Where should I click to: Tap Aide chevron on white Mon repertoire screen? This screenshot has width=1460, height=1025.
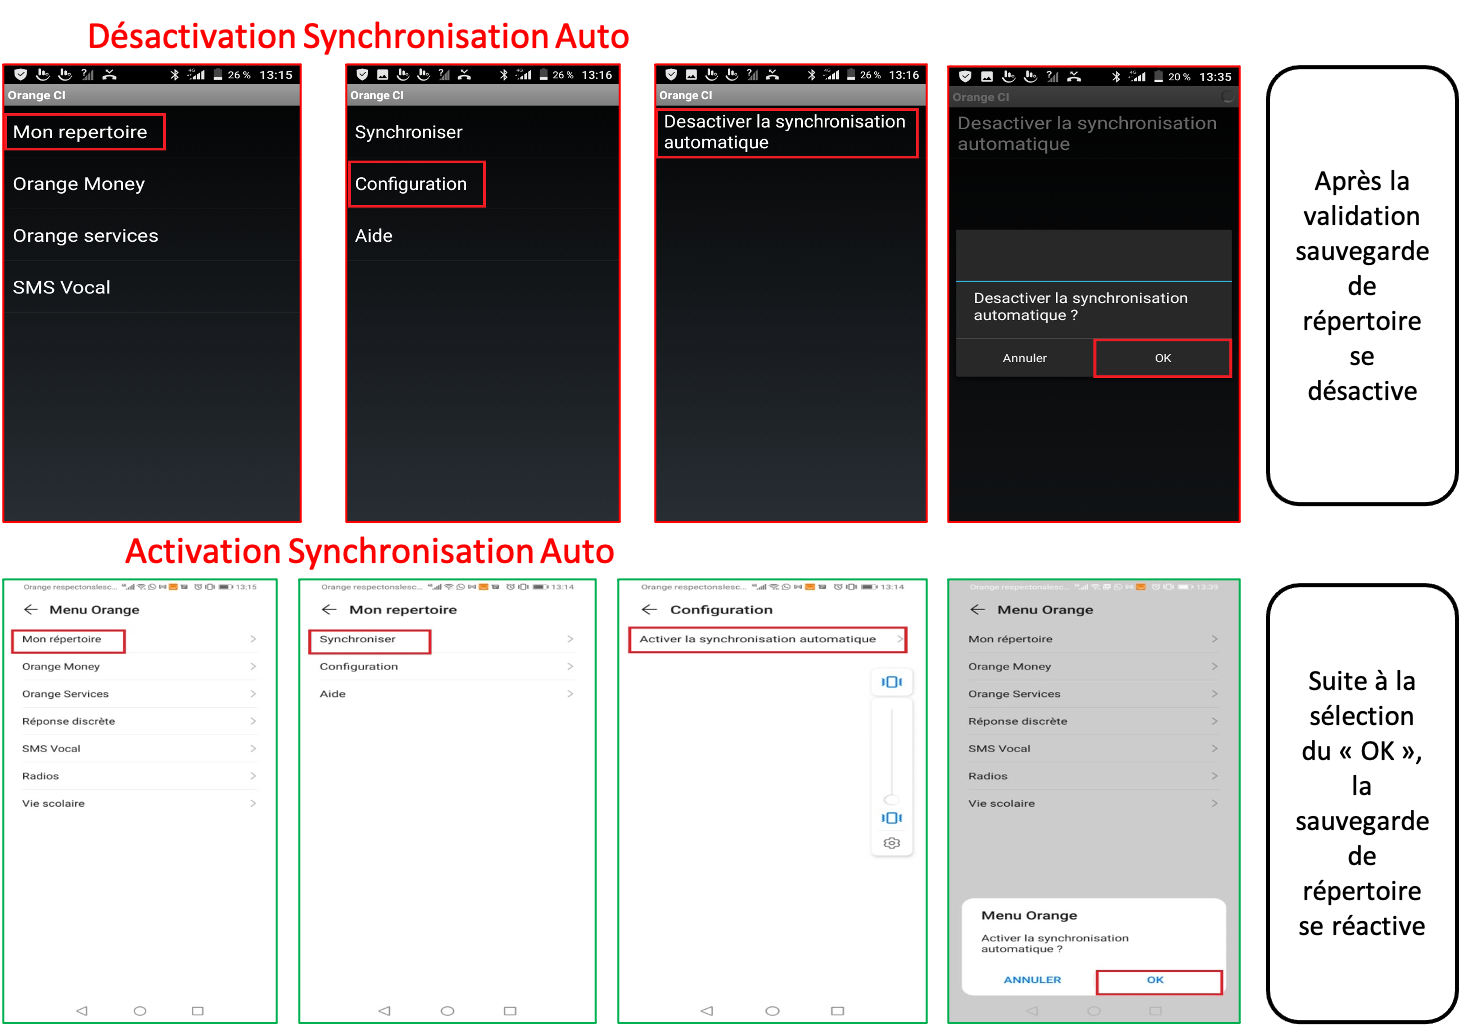pyautogui.click(x=570, y=693)
